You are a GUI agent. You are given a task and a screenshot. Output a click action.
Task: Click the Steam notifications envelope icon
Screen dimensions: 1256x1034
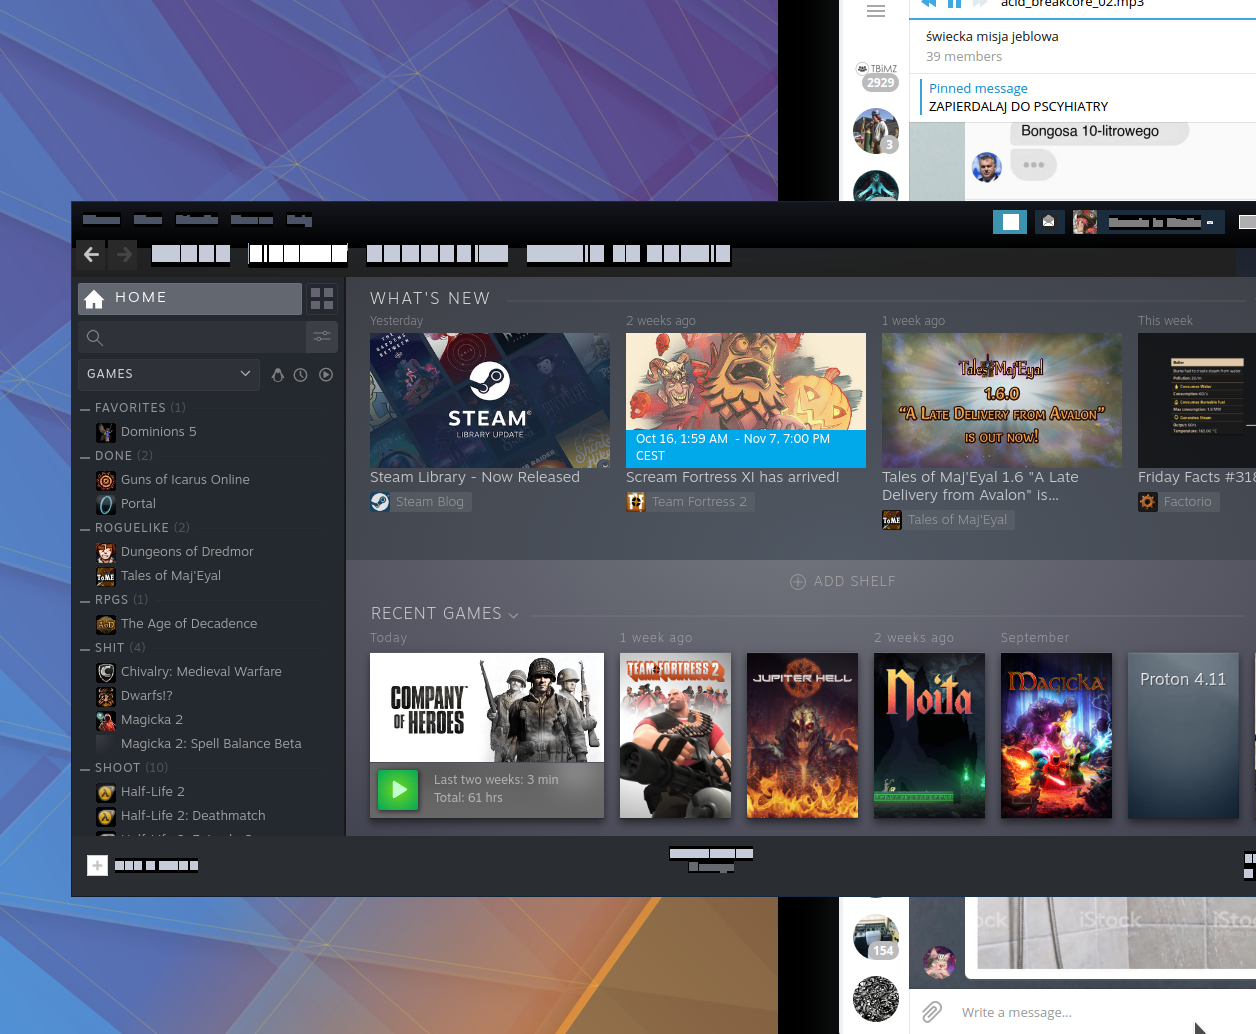pos(1048,221)
